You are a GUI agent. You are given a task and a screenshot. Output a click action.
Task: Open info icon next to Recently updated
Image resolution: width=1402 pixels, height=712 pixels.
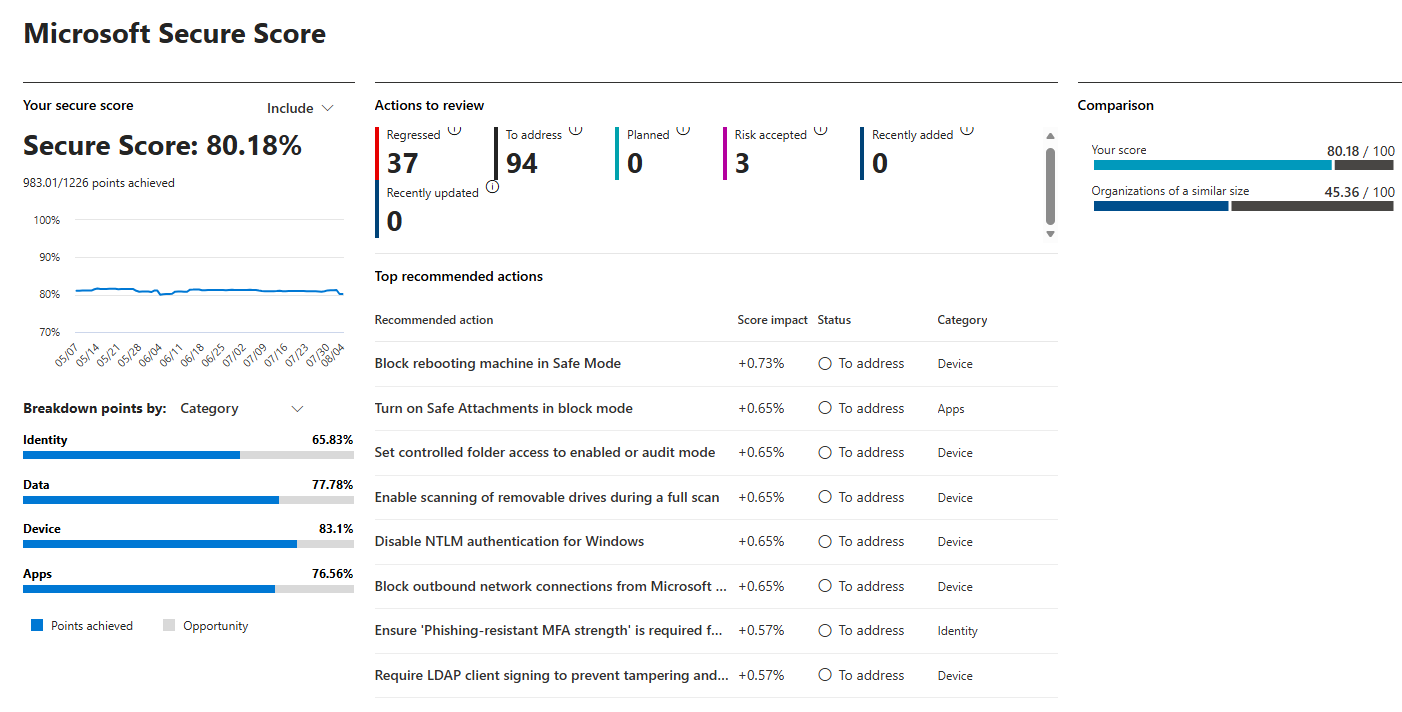tap(492, 187)
